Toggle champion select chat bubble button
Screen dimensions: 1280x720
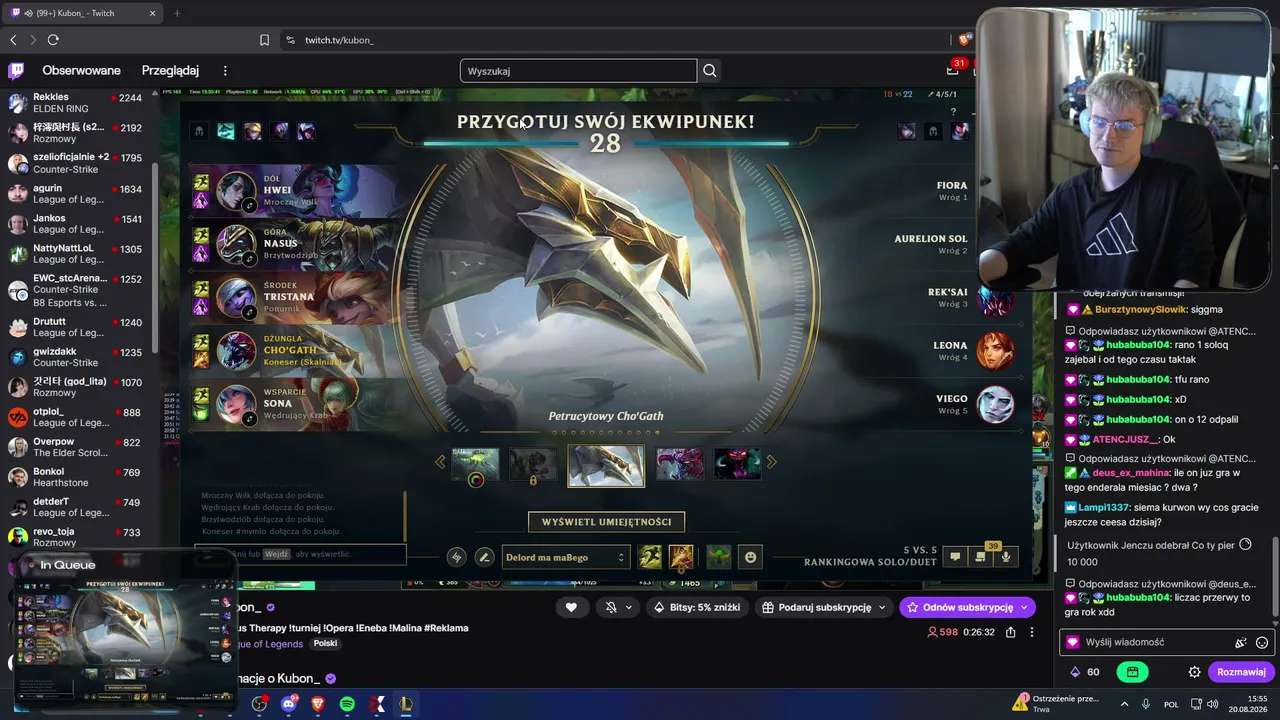(x=955, y=557)
